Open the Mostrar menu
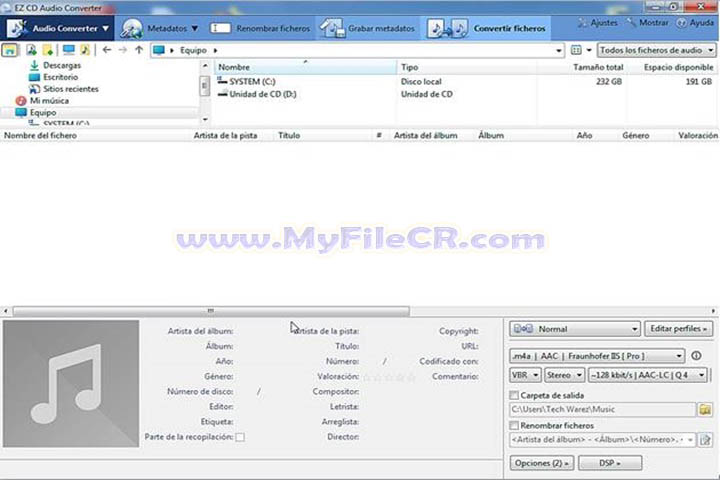The width and height of the screenshot is (720, 480). point(647,23)
